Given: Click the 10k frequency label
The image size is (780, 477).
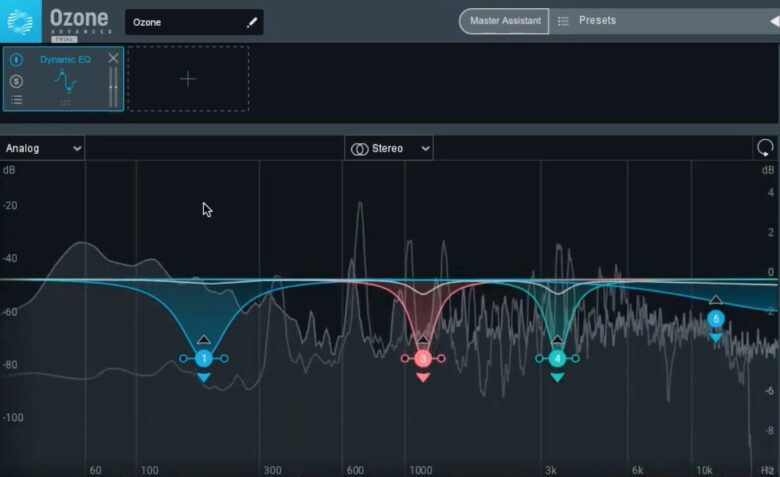Looking at the screenshot, I should (704, 470).
